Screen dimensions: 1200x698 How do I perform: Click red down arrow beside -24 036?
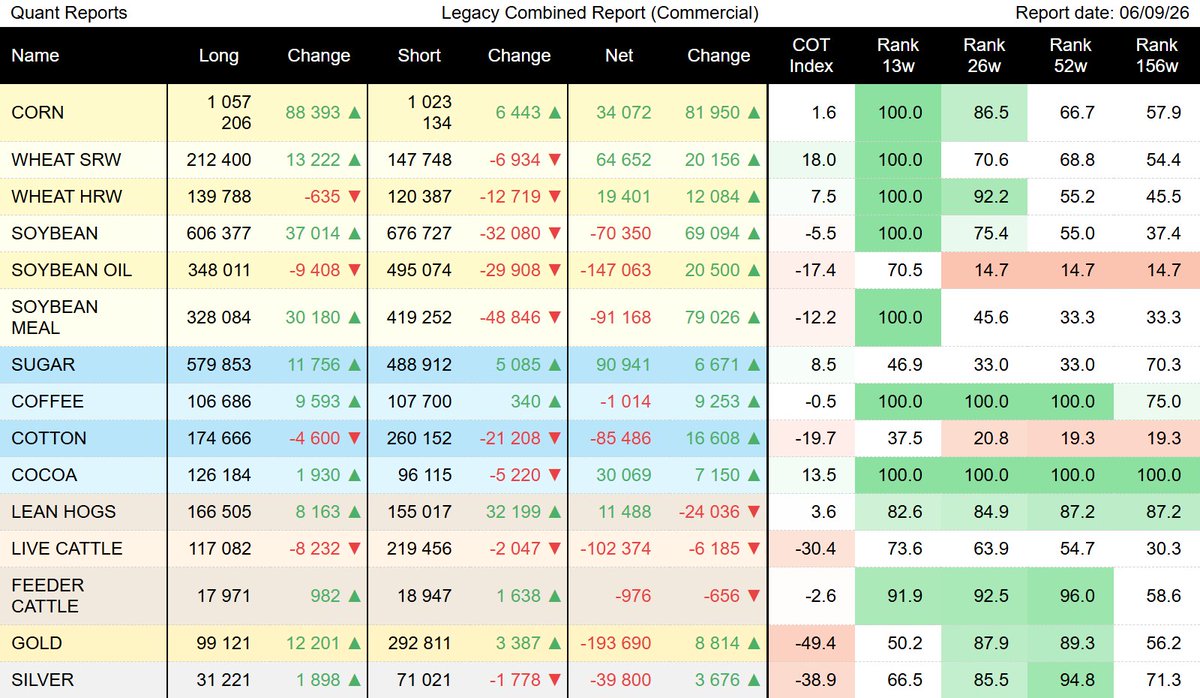[x=753, y=512]
